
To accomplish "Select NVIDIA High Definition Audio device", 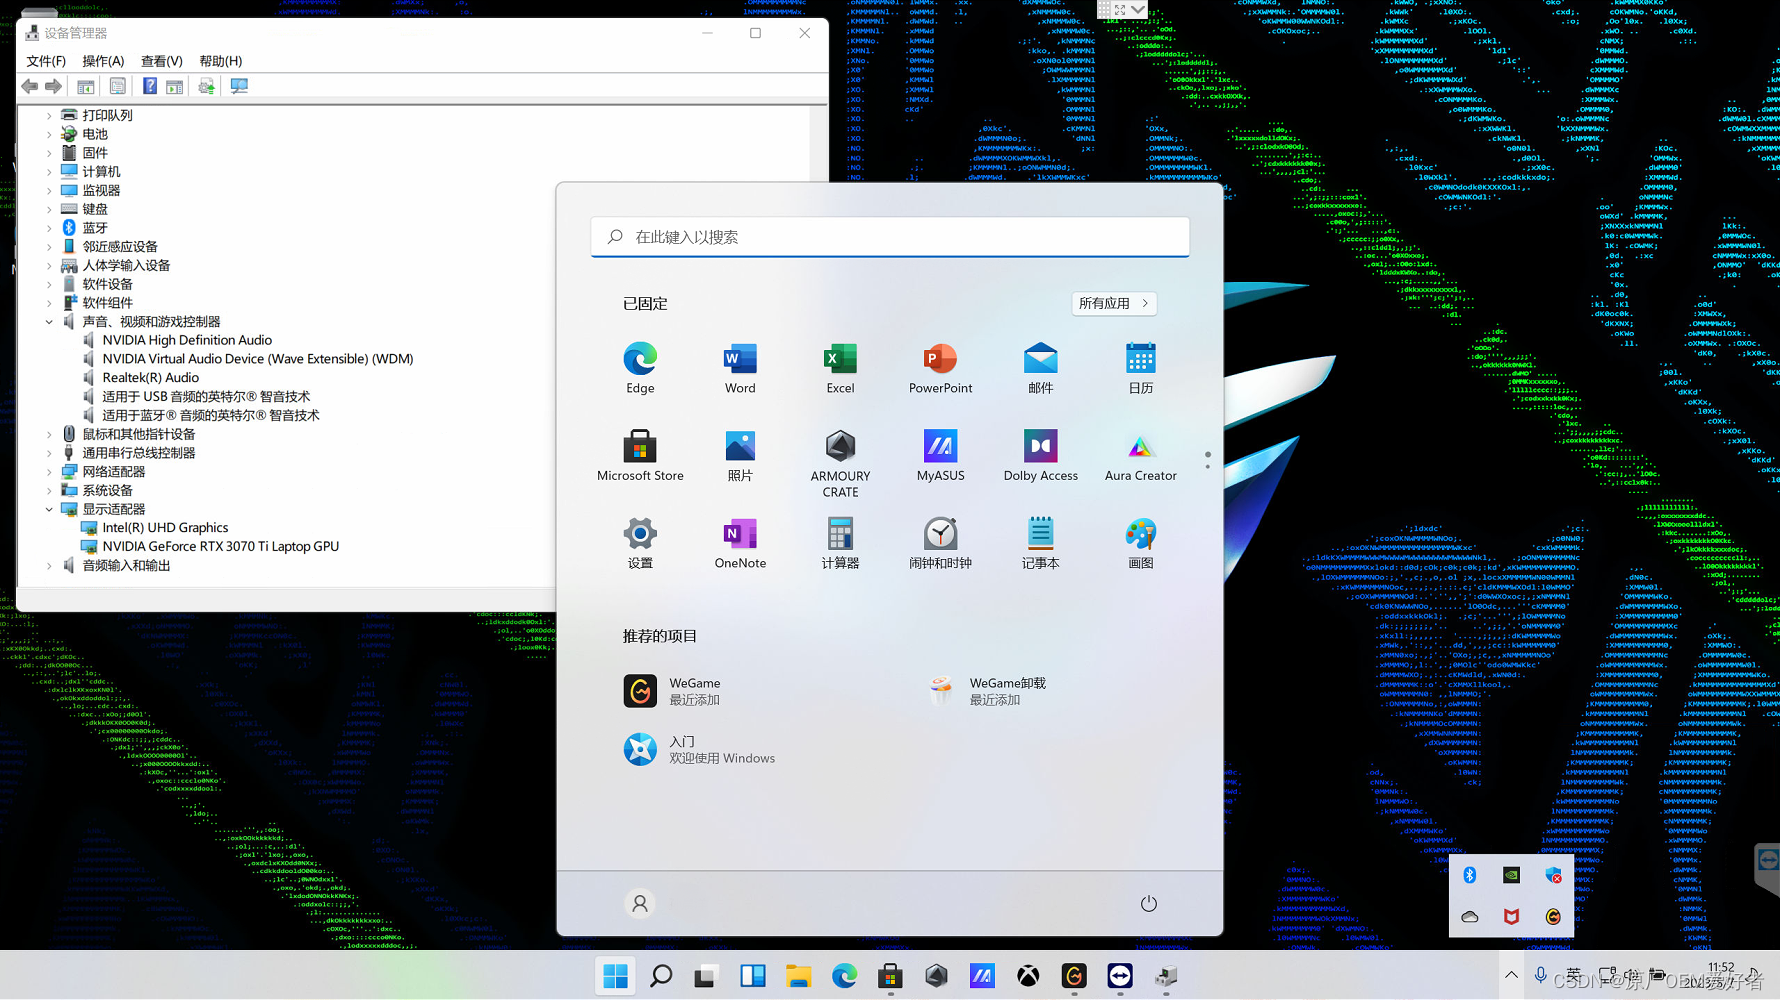I will coord(187,340).
